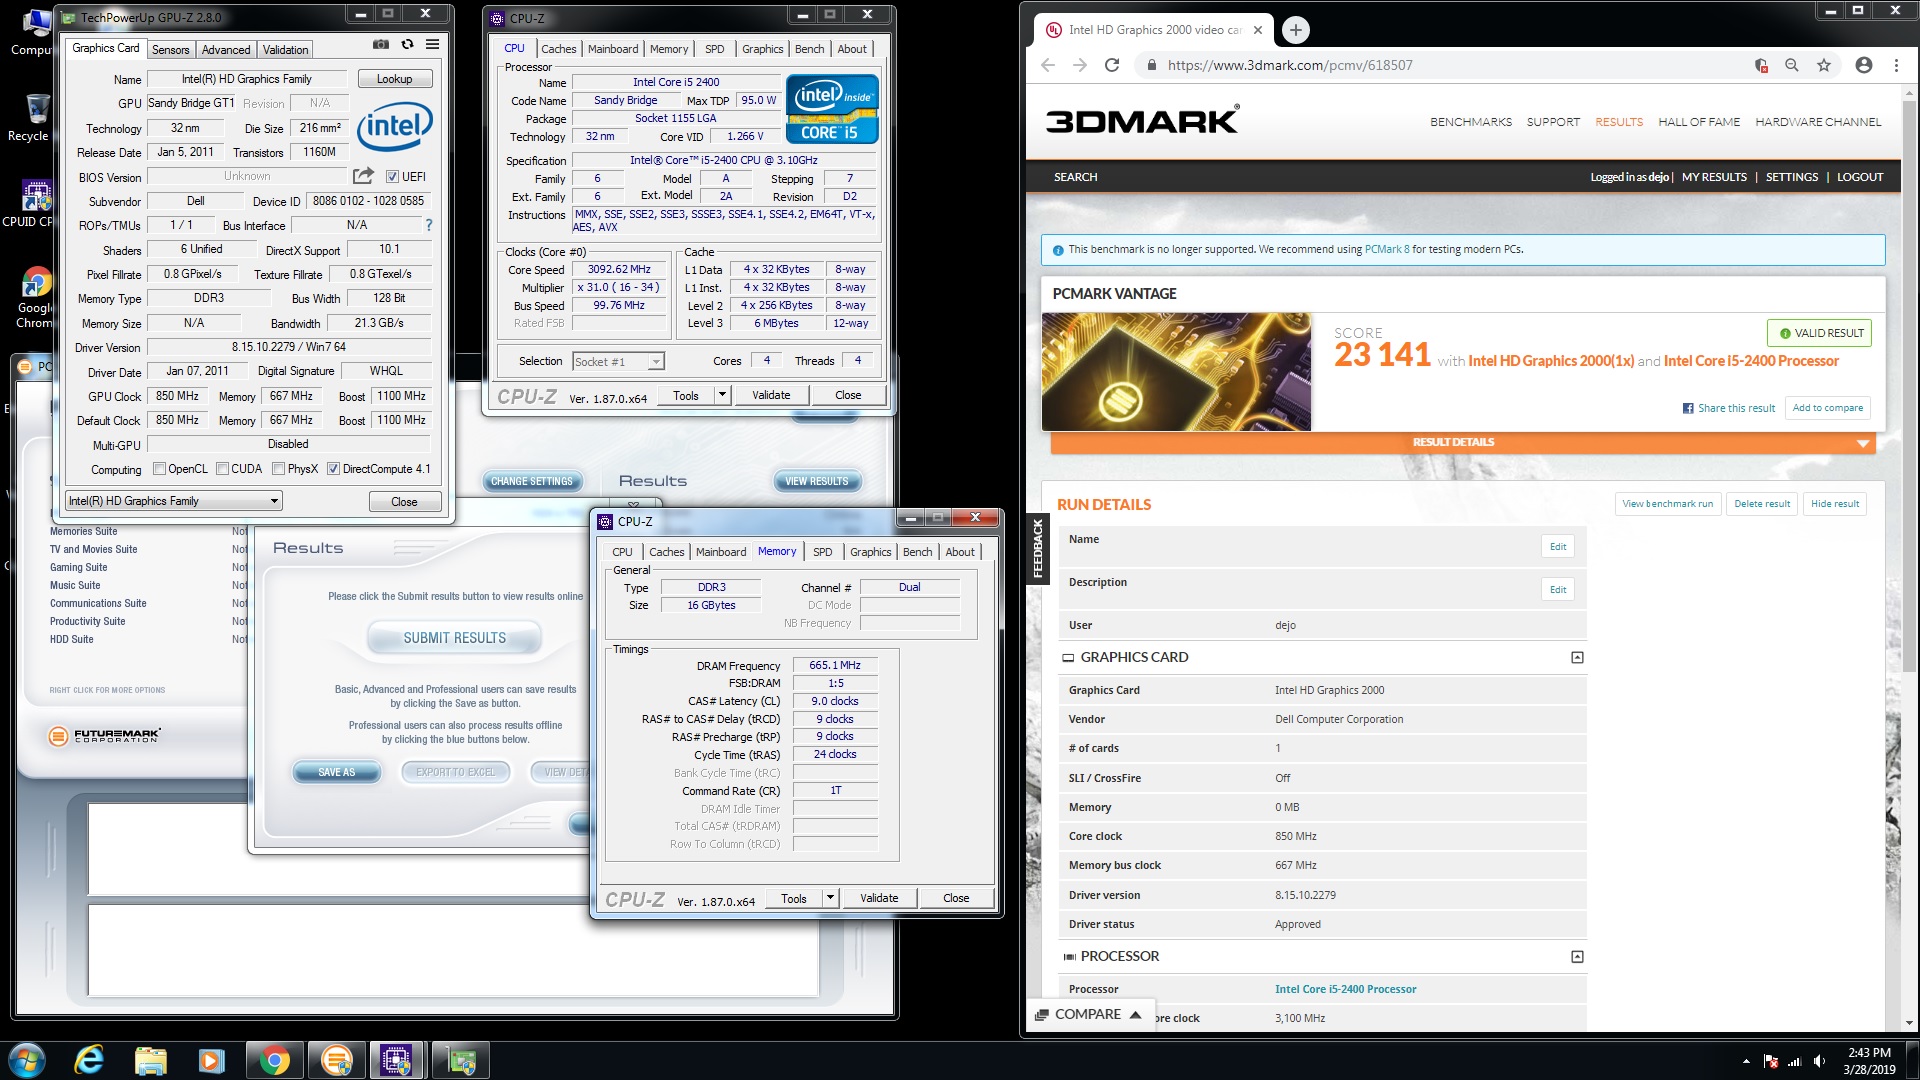Toggle the PhysX checkbox in GPU-Z
This screenshot has width=1920, height=1080.
tap(278, 469)
